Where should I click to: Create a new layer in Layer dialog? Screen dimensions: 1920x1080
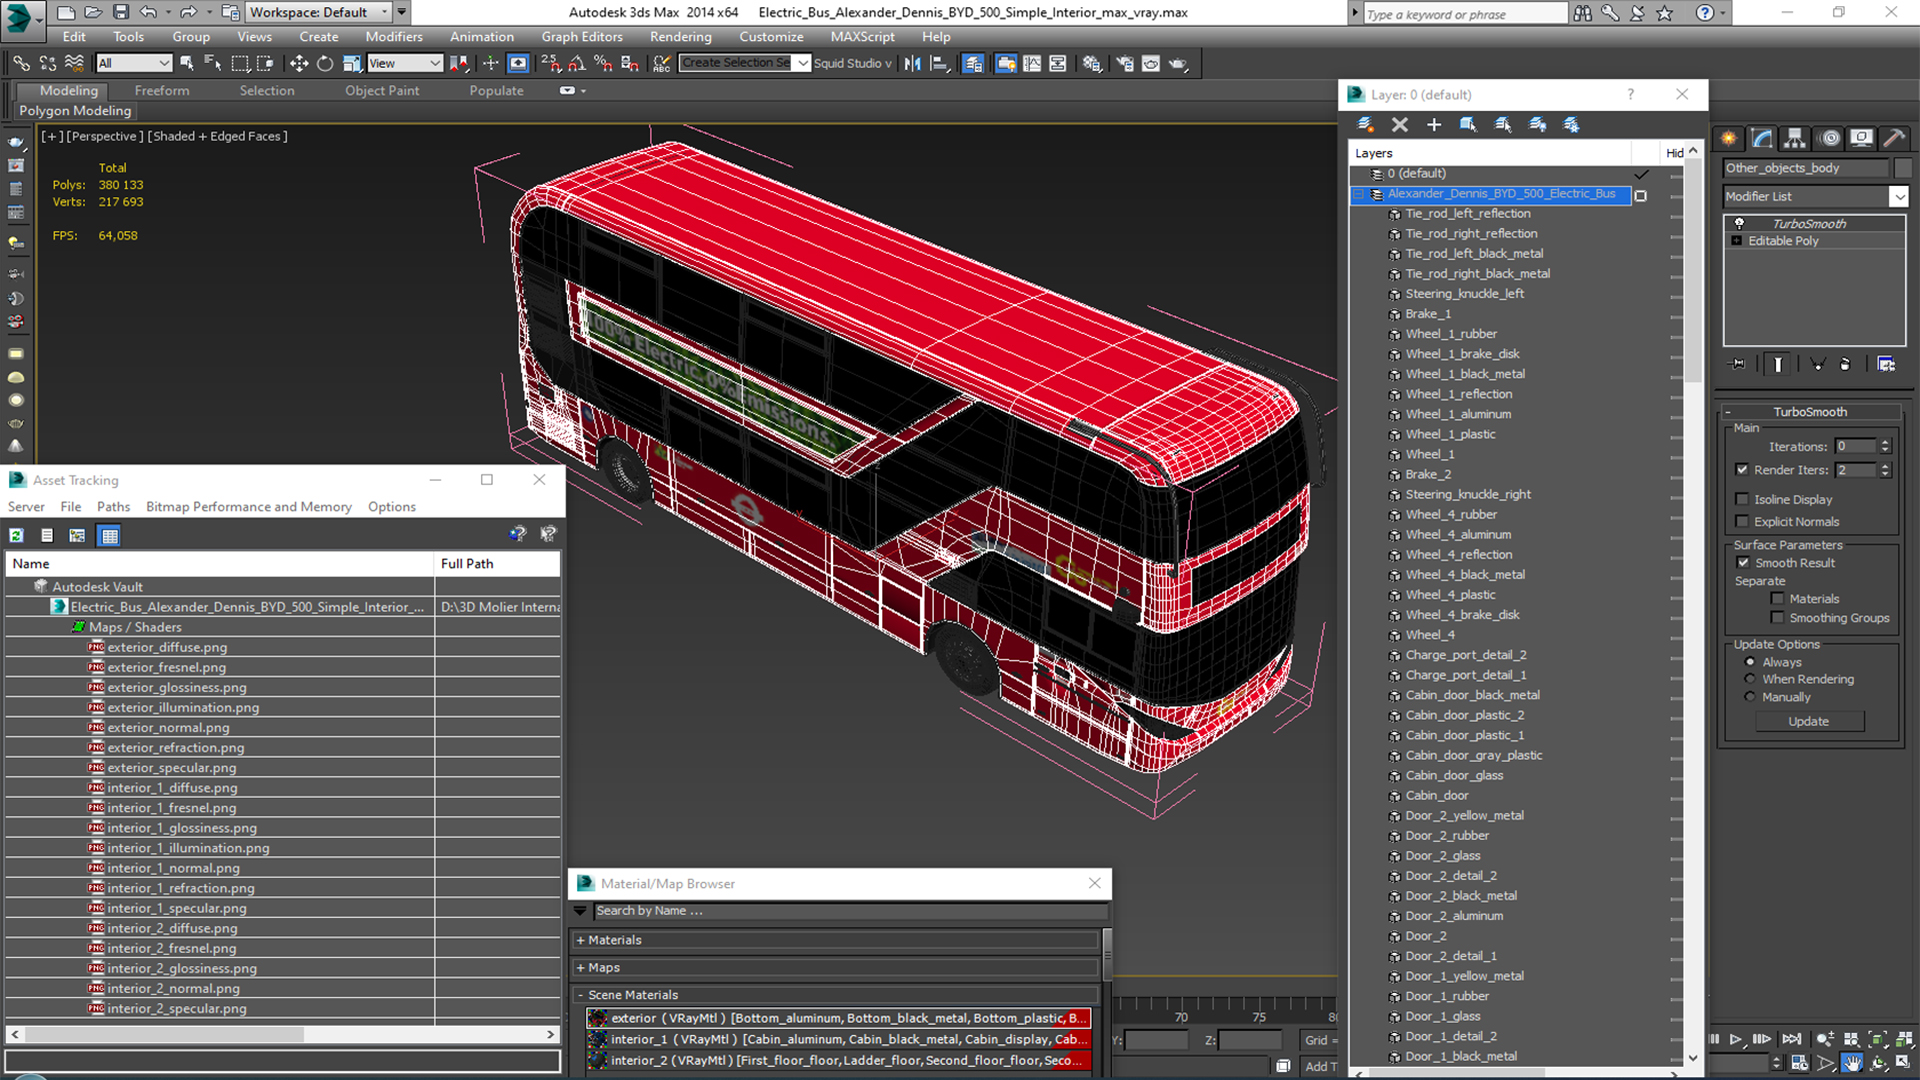tap(1365, 124)
